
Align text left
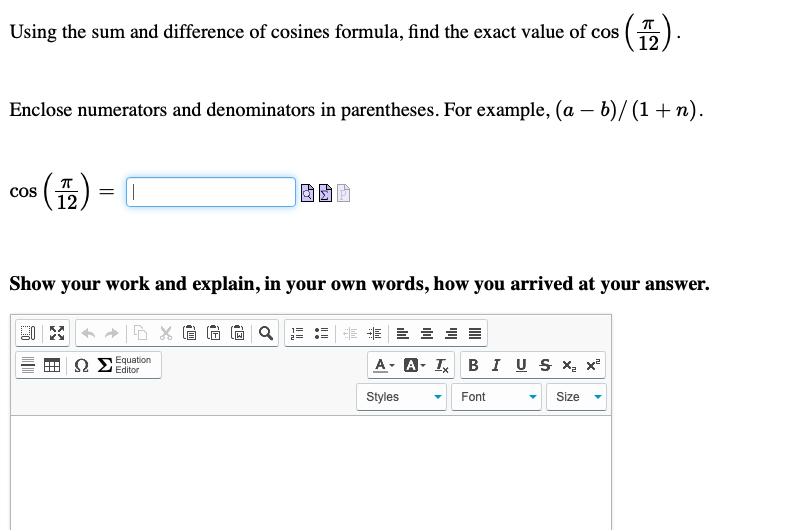[x=403, y=333]
